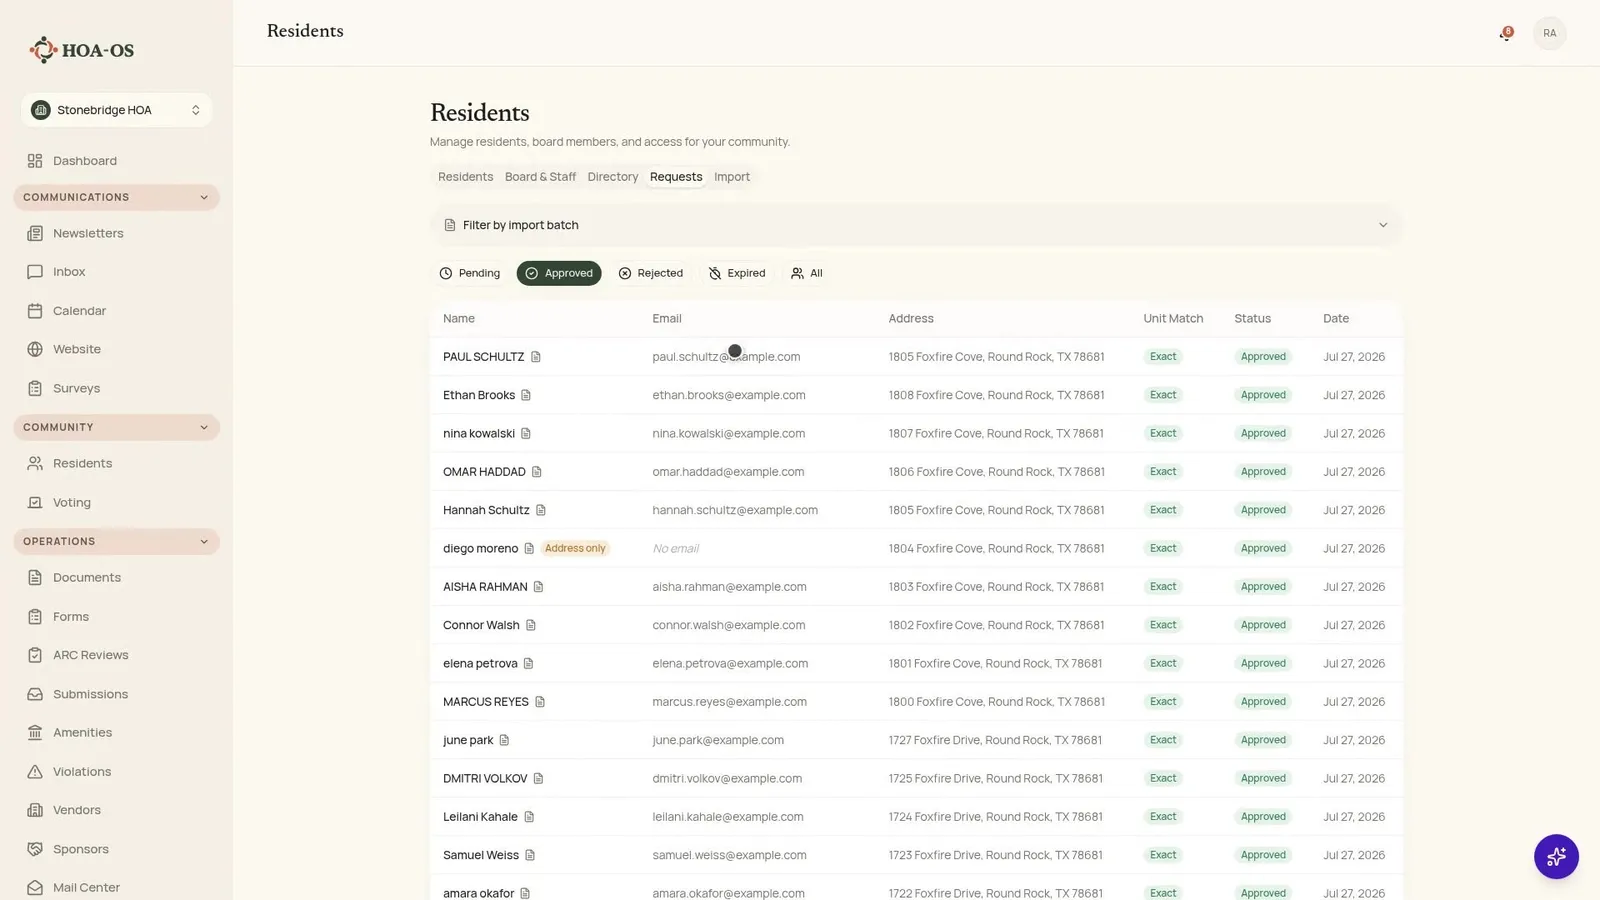
Task: Click email omar.haddad@example.com
Action: tap(728, 472)
